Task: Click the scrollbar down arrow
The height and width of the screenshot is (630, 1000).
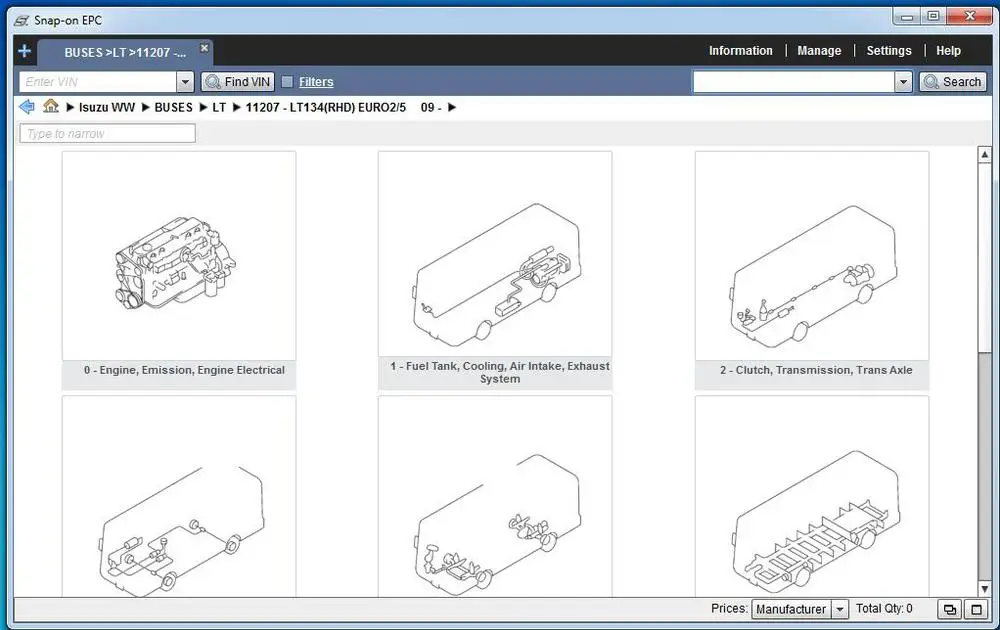Action: coord(985,589)
